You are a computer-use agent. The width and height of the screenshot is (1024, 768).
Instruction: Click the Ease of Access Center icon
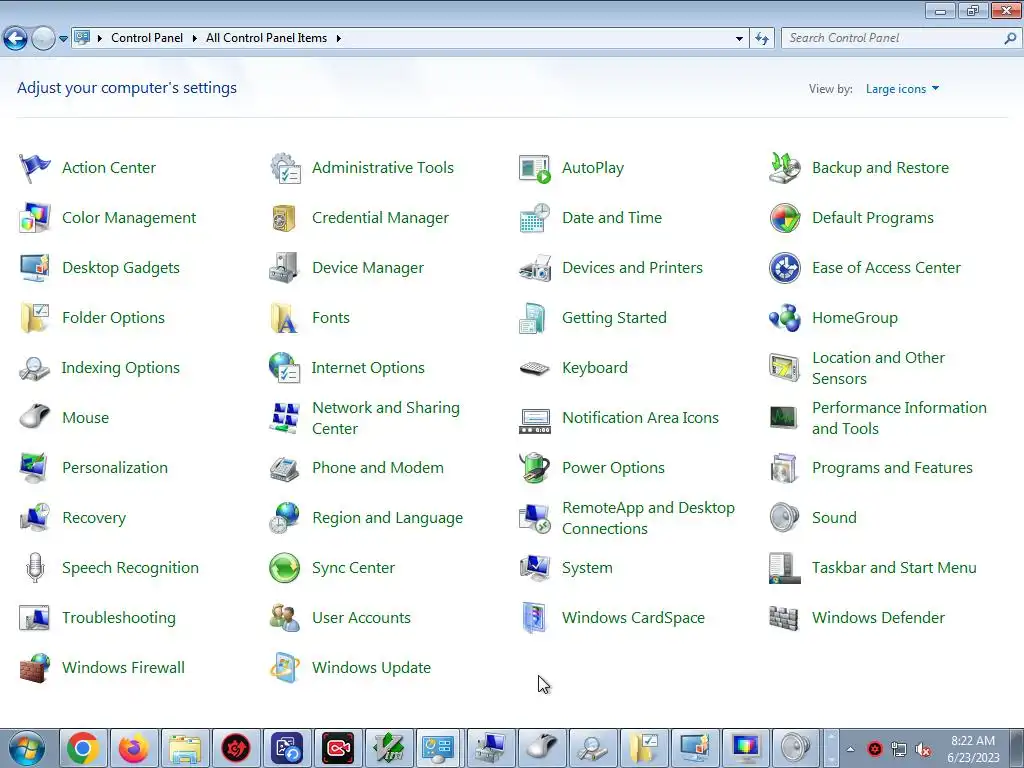pyautogui.click(x=784, y=268)
